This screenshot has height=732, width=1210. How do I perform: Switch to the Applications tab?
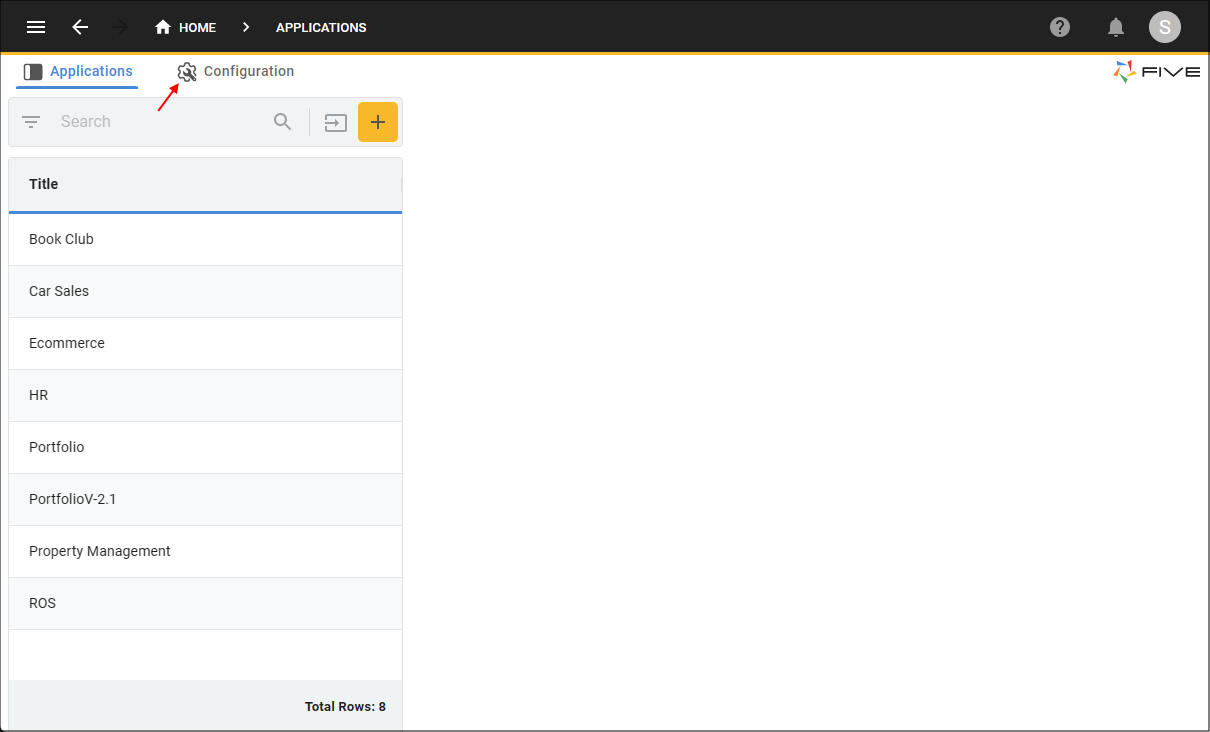coord(78,72)
